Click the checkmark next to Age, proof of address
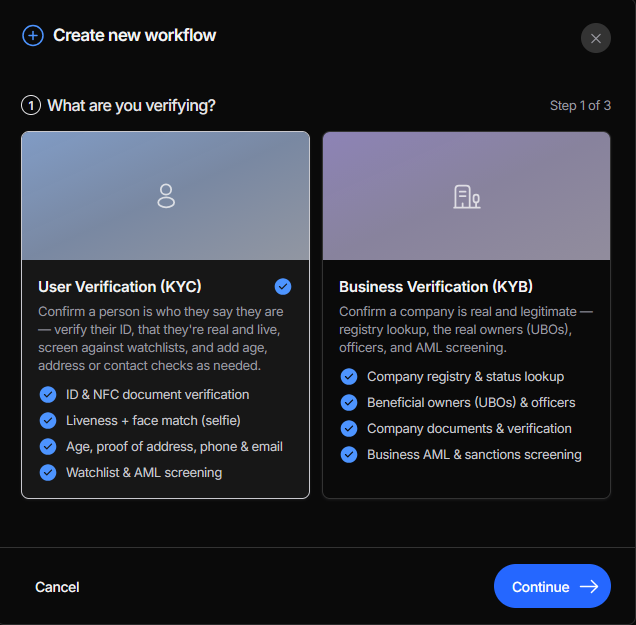 pyautogui.click(x=48, y=447)
